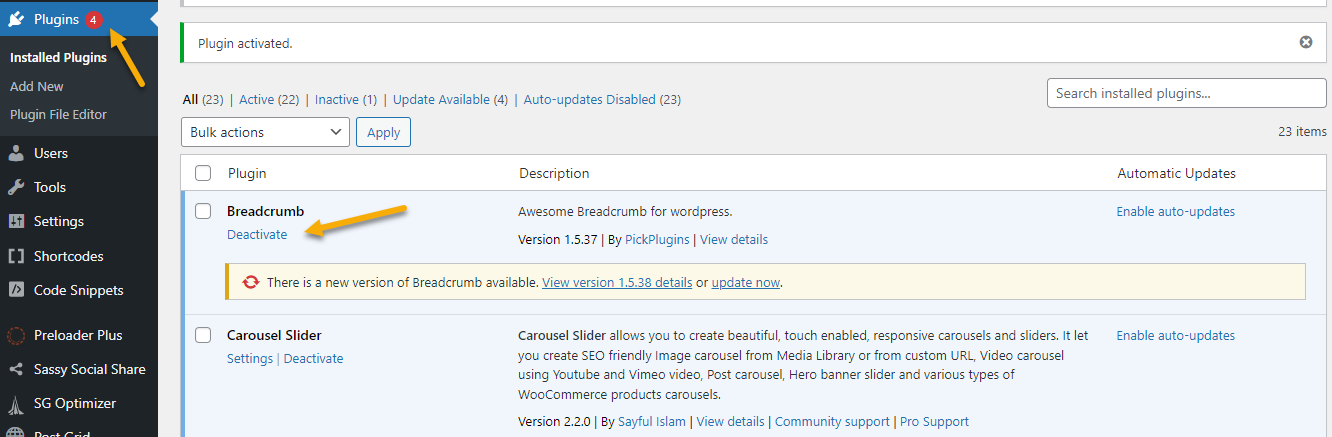Open Installed Plugins submenu item
The width and height of the screenshot is (1332, 437).
58,57
